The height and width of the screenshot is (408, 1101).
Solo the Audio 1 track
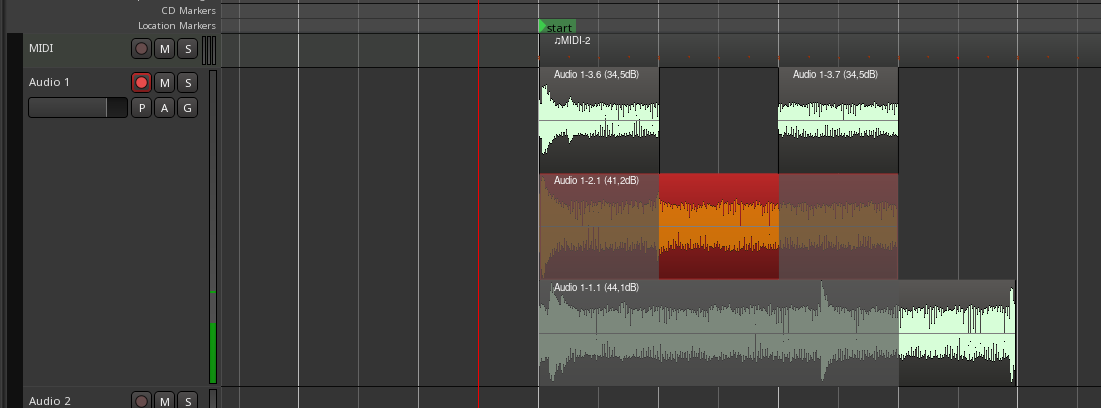pos(187,82)
